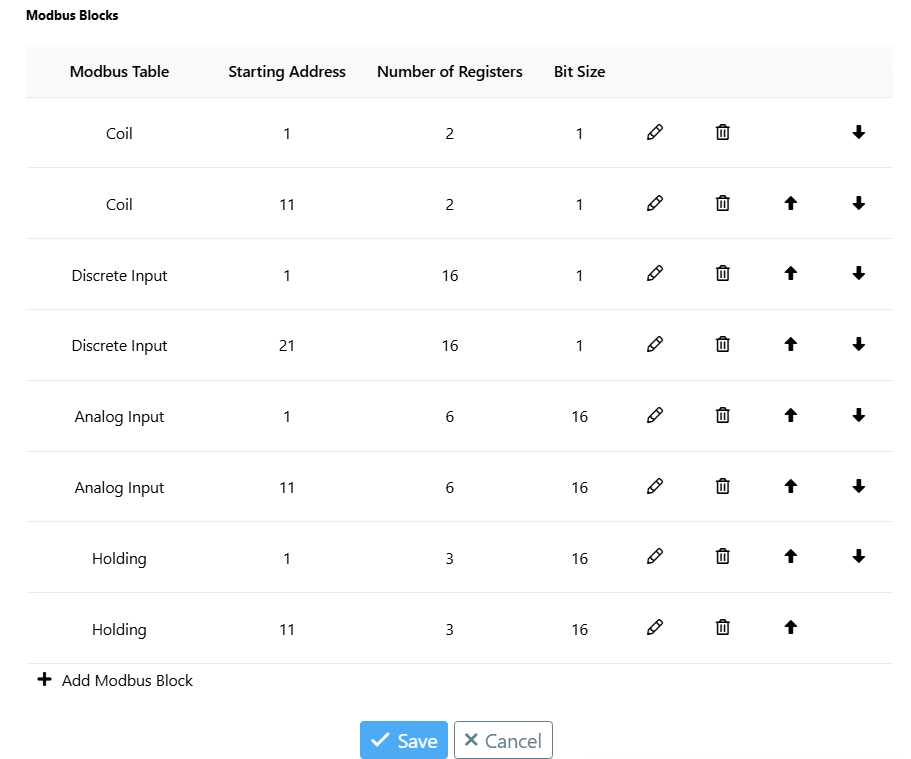Delete Analog Input block at address 1
The image size is (911, 759).
click(723, 416)
